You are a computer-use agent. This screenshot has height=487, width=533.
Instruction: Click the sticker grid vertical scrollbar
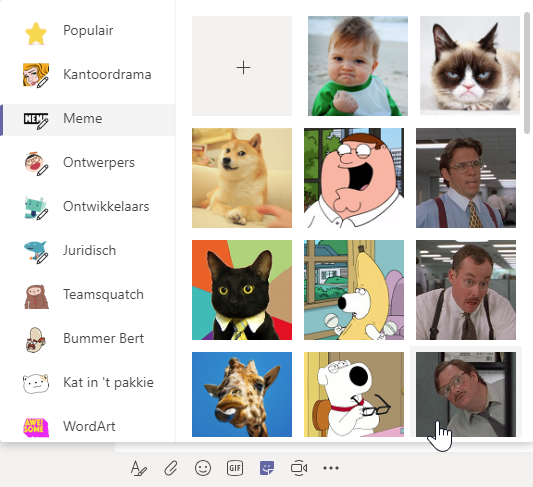click(528, 73)
